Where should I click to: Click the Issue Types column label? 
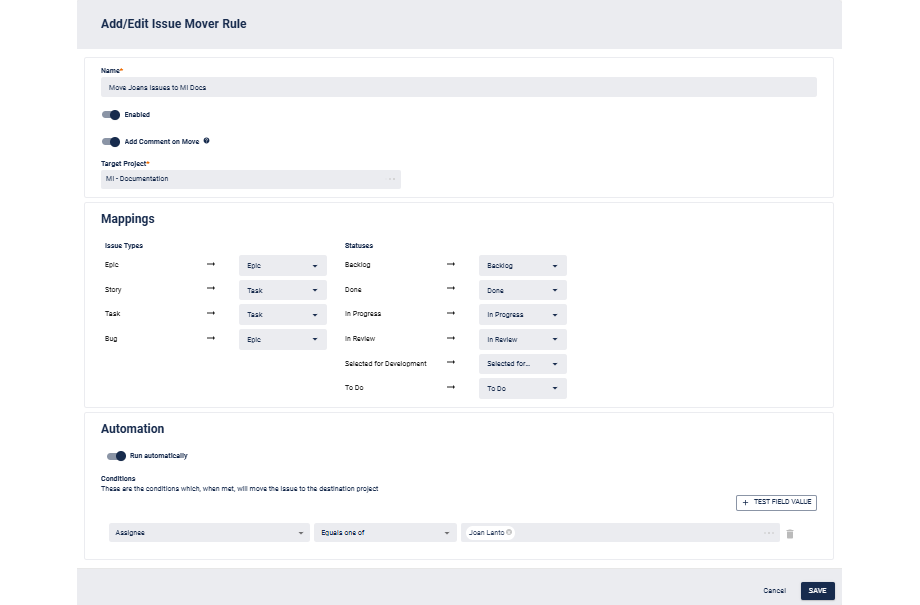click(124, 246)
